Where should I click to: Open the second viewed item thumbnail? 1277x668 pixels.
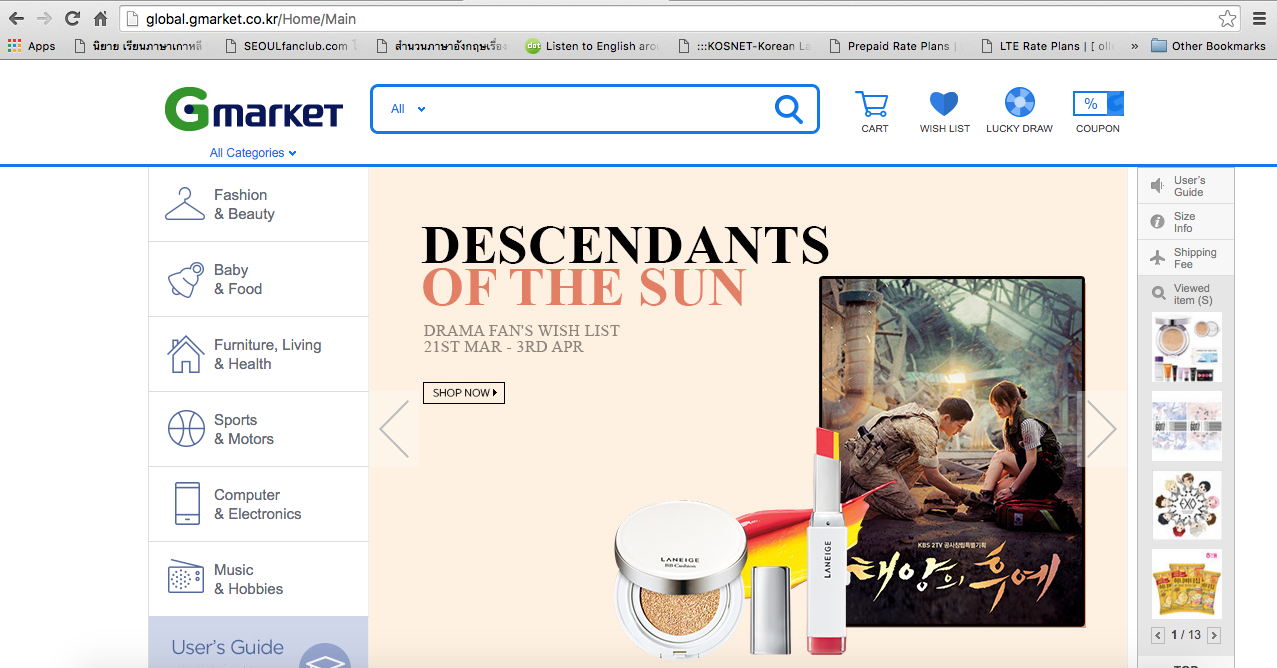(x=1187, y=426)
